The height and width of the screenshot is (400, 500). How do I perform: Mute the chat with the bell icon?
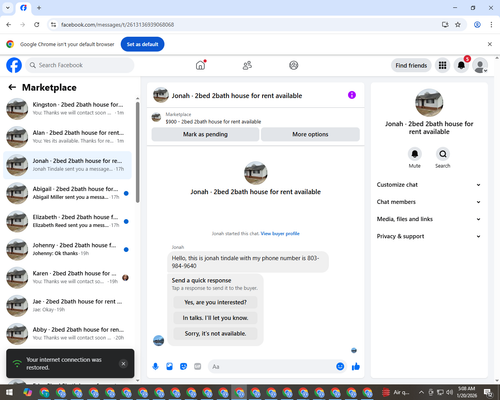tap(415, 154)
